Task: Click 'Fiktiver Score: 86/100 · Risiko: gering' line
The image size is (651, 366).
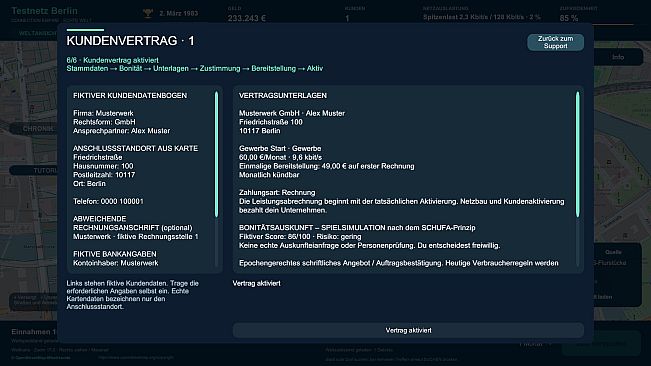Action: (300, 237)
